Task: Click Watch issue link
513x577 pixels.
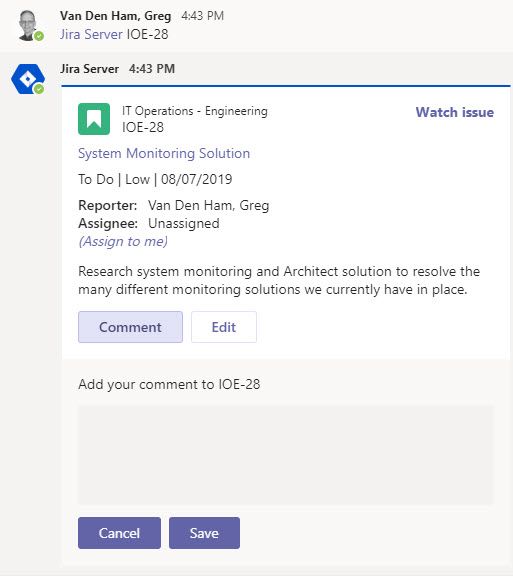Action: coord(455,112)
